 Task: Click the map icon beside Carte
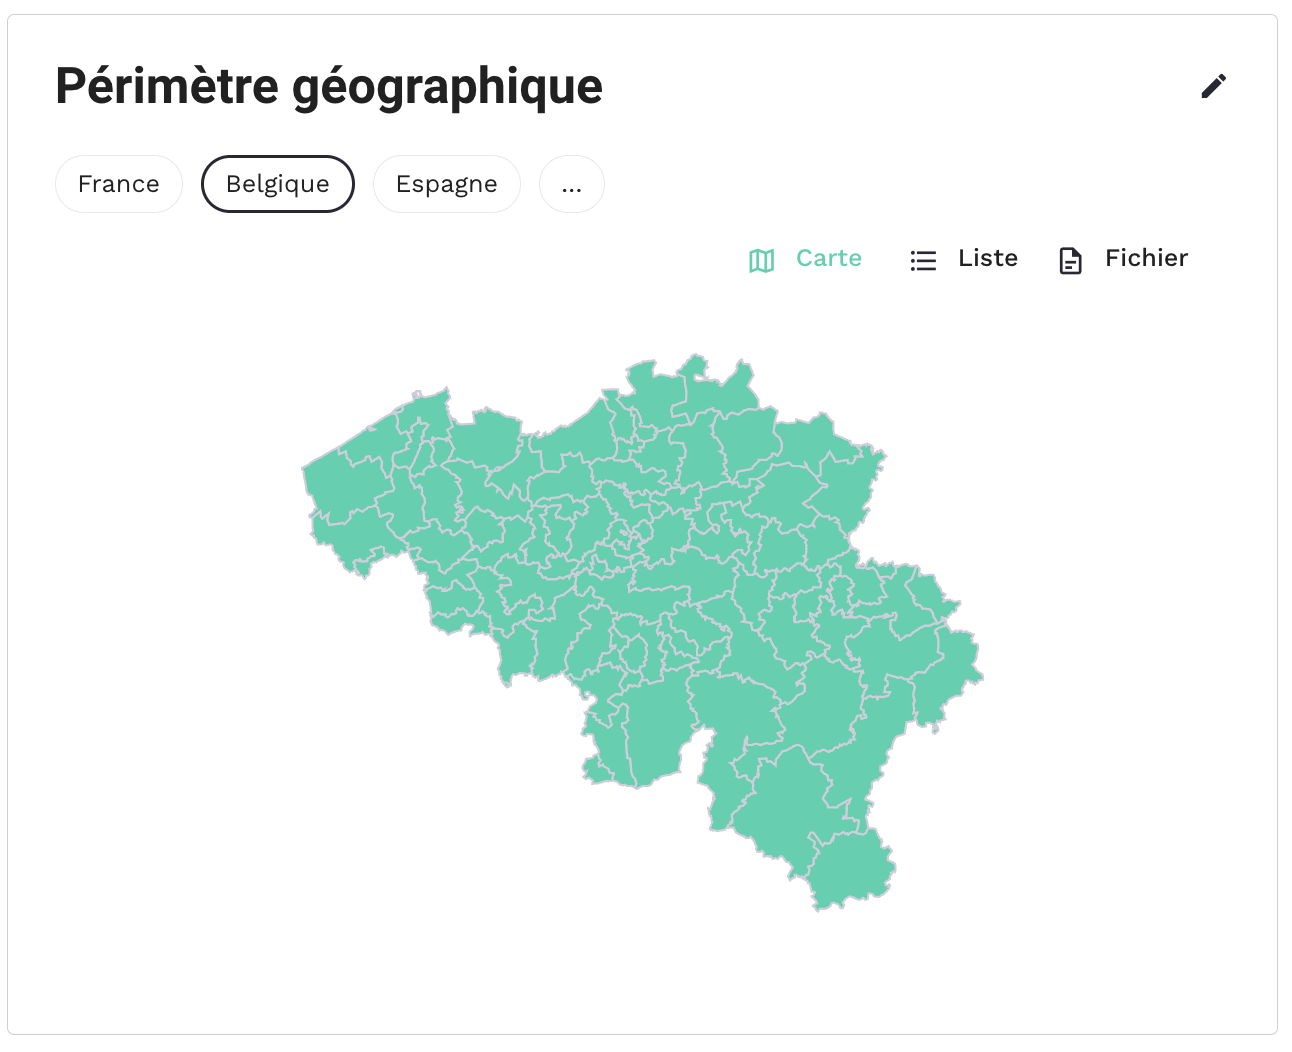click(762, 261)
